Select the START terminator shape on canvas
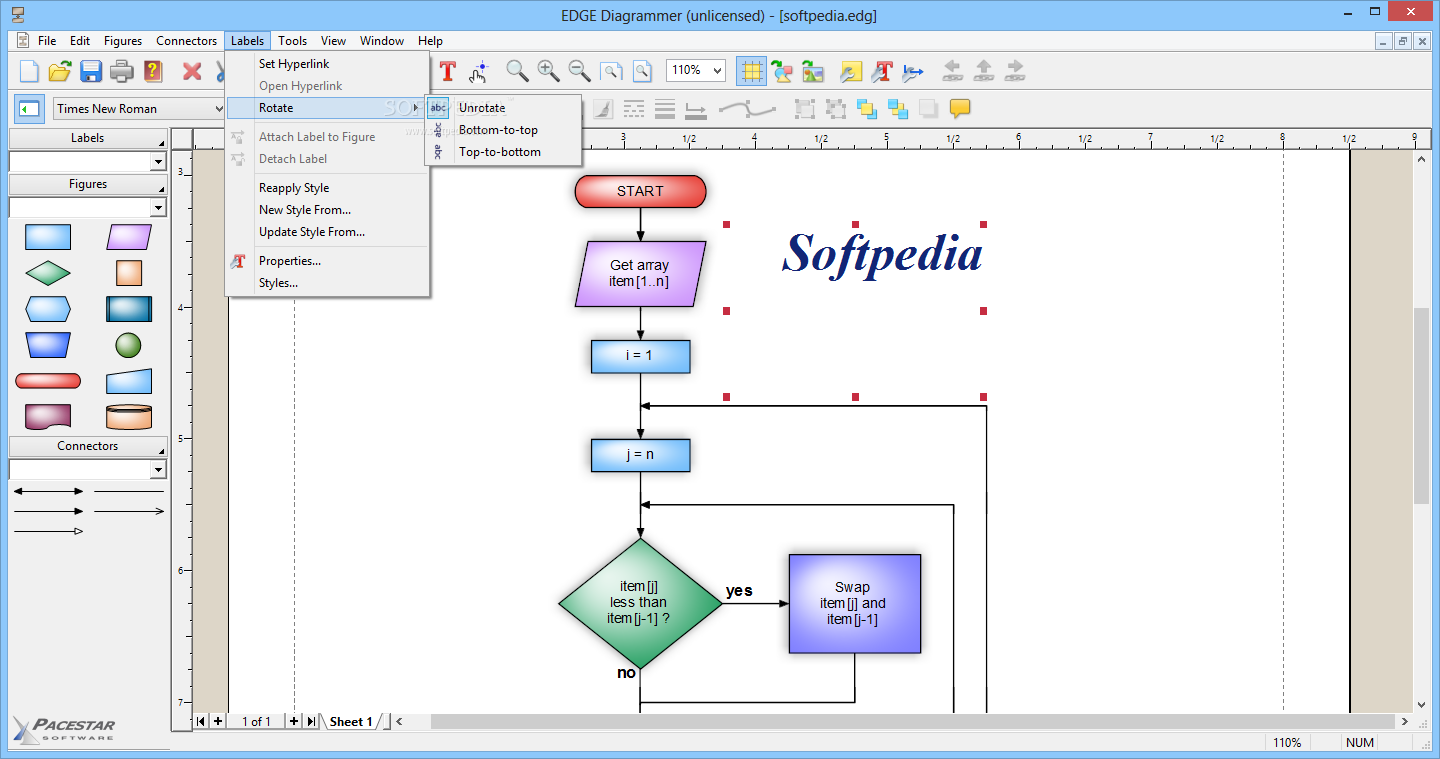This screenshot has height=759, width=1440. tap(640, 191)
